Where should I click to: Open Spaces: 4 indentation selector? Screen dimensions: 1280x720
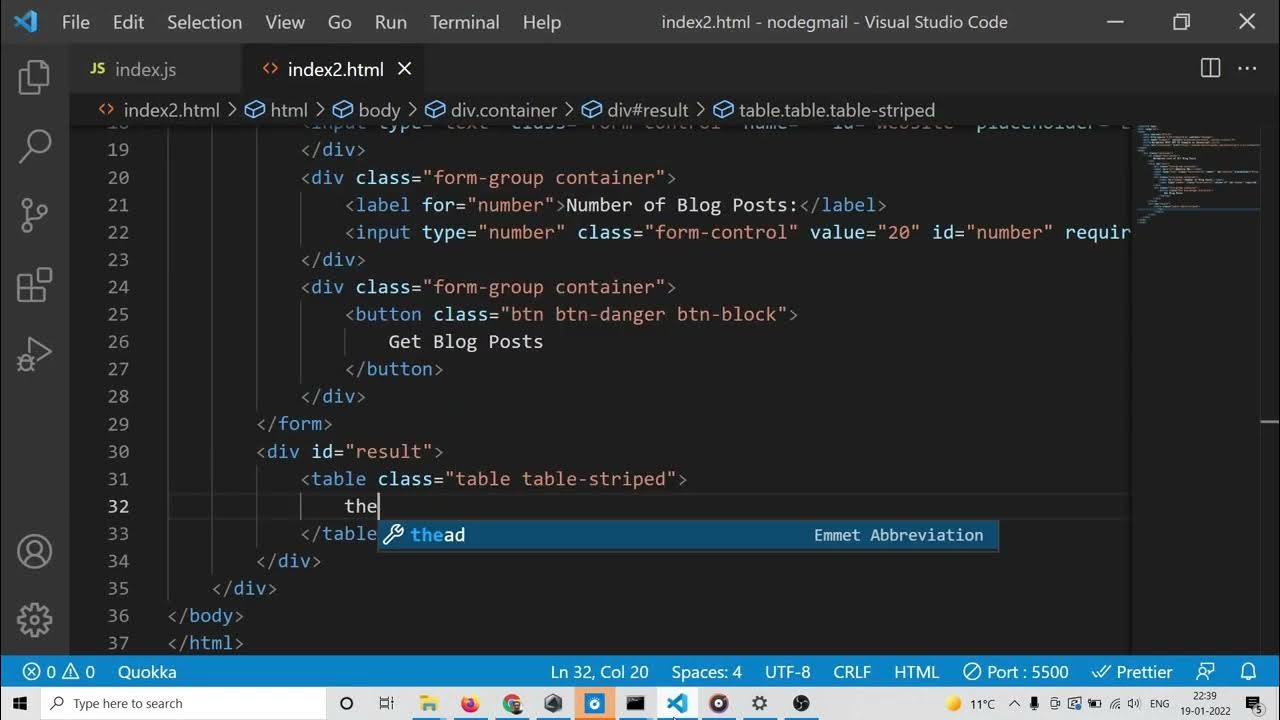pos(706,672)
